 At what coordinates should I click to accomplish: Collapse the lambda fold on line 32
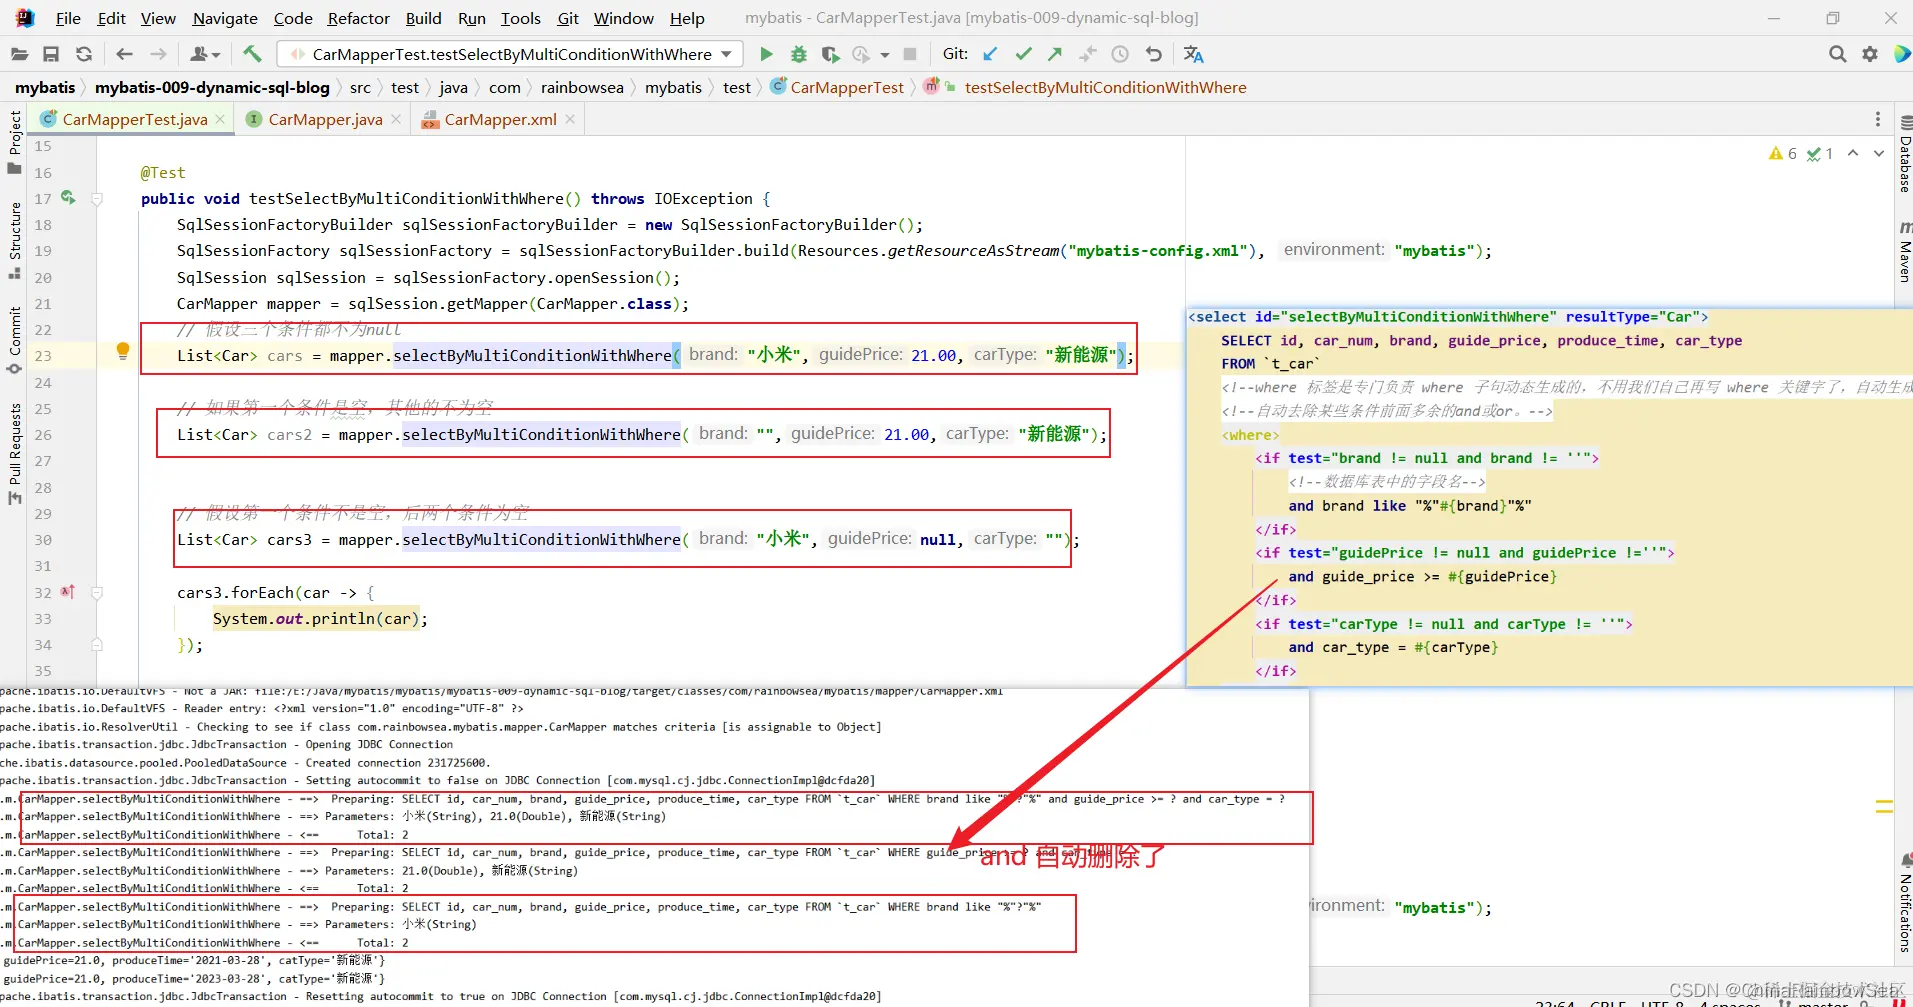pyautogui.click(x=97, y=593)
